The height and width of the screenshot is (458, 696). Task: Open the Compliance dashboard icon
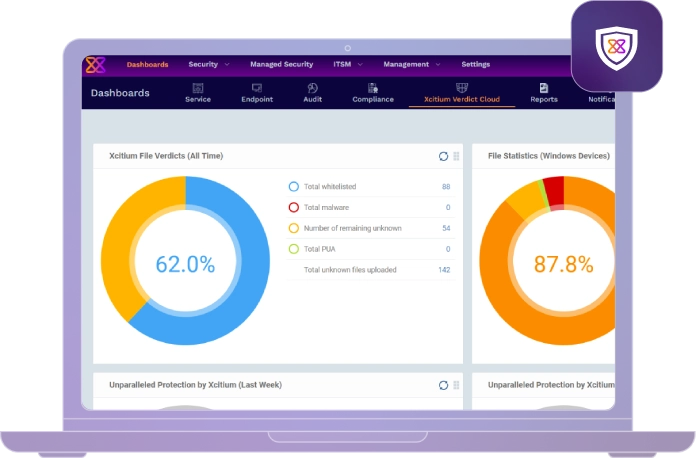(x=372, y=88)
